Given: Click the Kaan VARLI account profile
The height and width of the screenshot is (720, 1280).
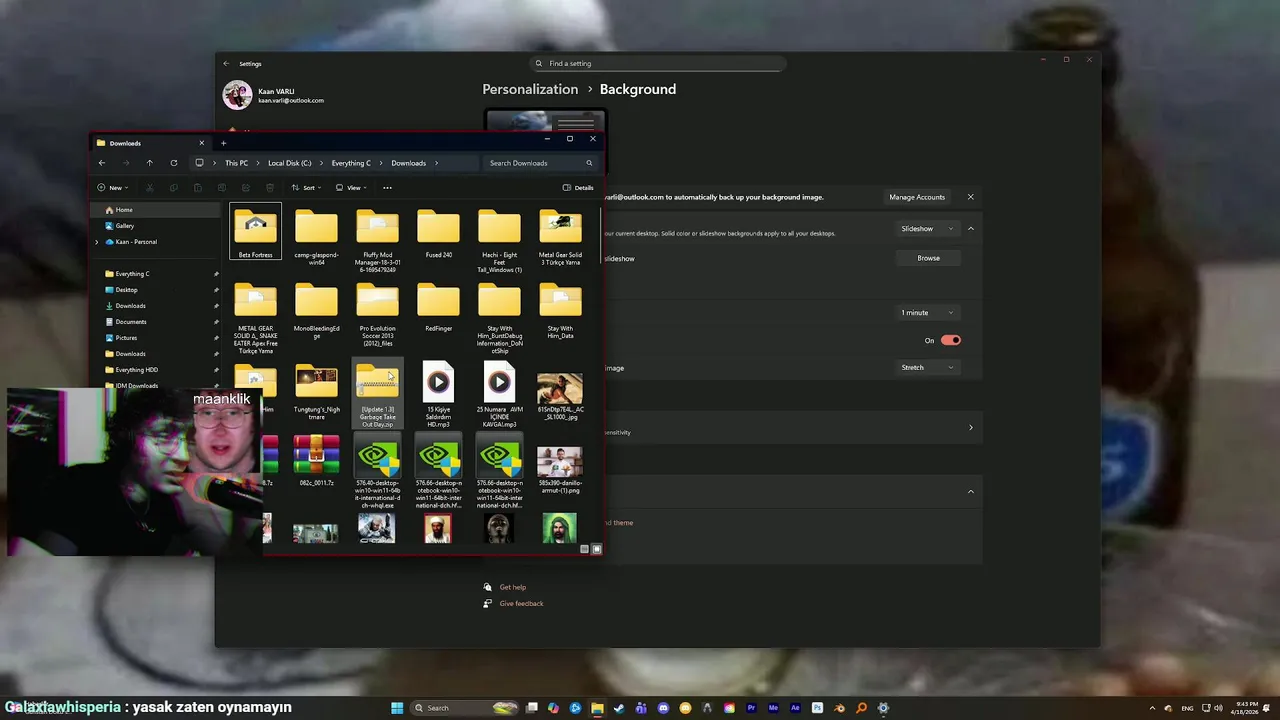Looking at the screenshot, I should point(274,95).
